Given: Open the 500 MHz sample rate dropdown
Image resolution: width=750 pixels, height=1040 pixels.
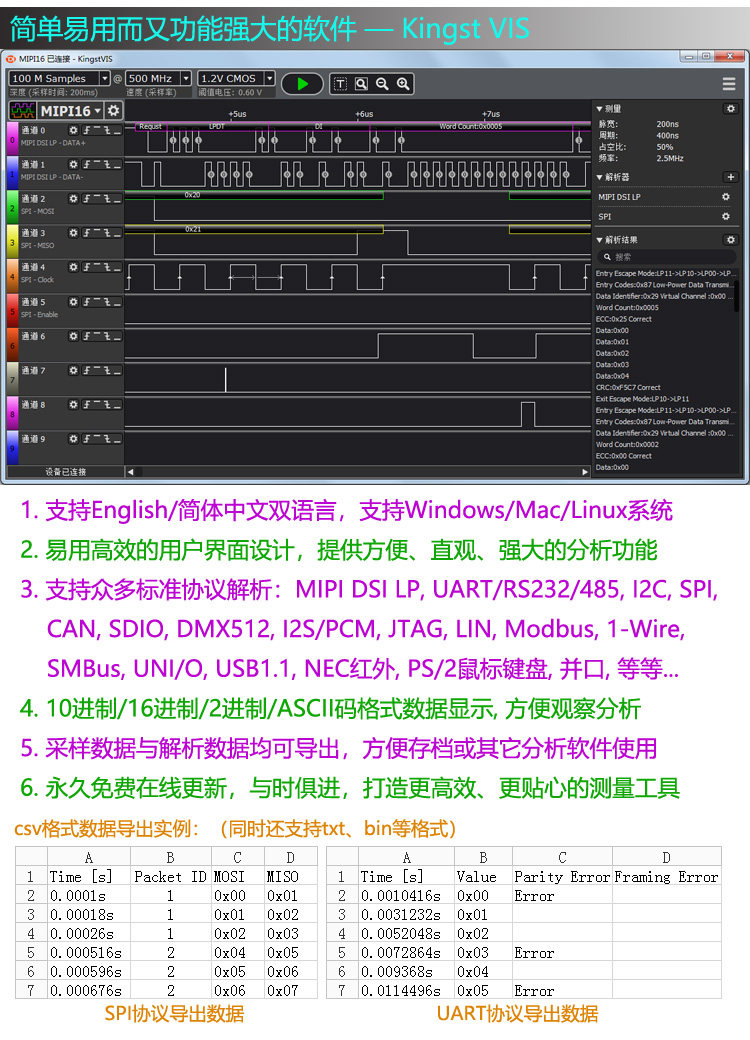Looking at the screenshot, I should [x=158, y=78].
